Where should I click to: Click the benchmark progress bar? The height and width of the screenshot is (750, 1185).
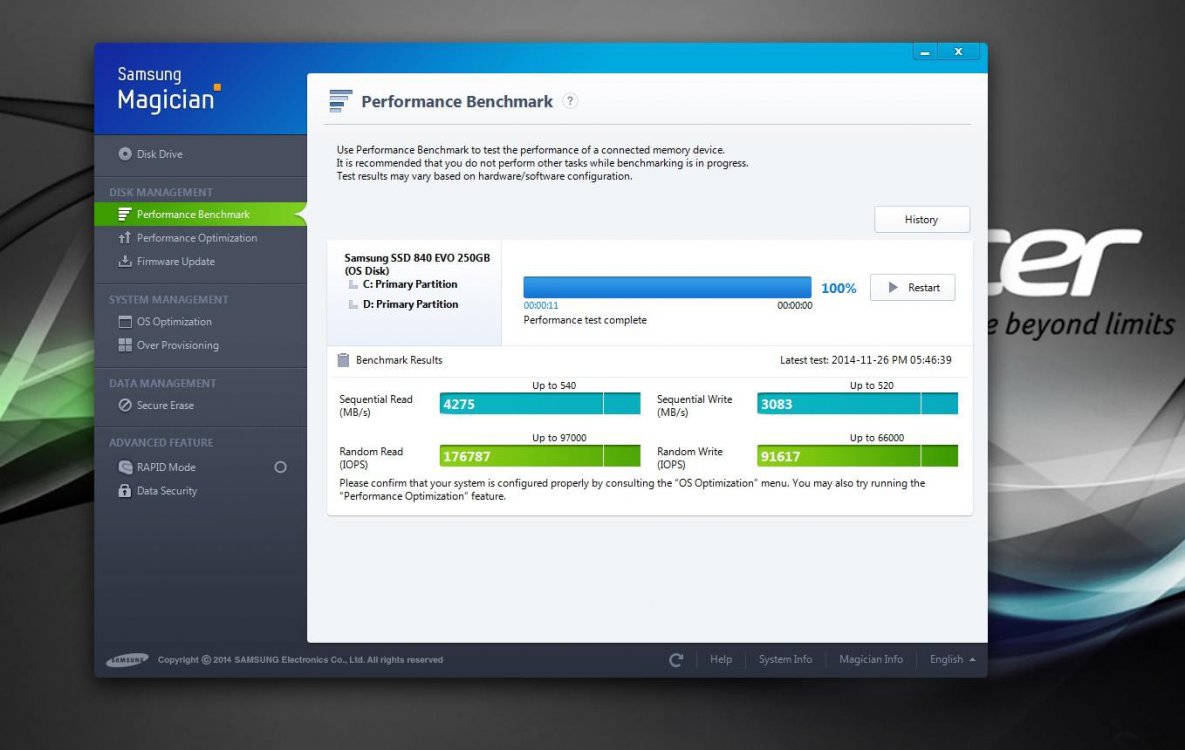[667, 287]
